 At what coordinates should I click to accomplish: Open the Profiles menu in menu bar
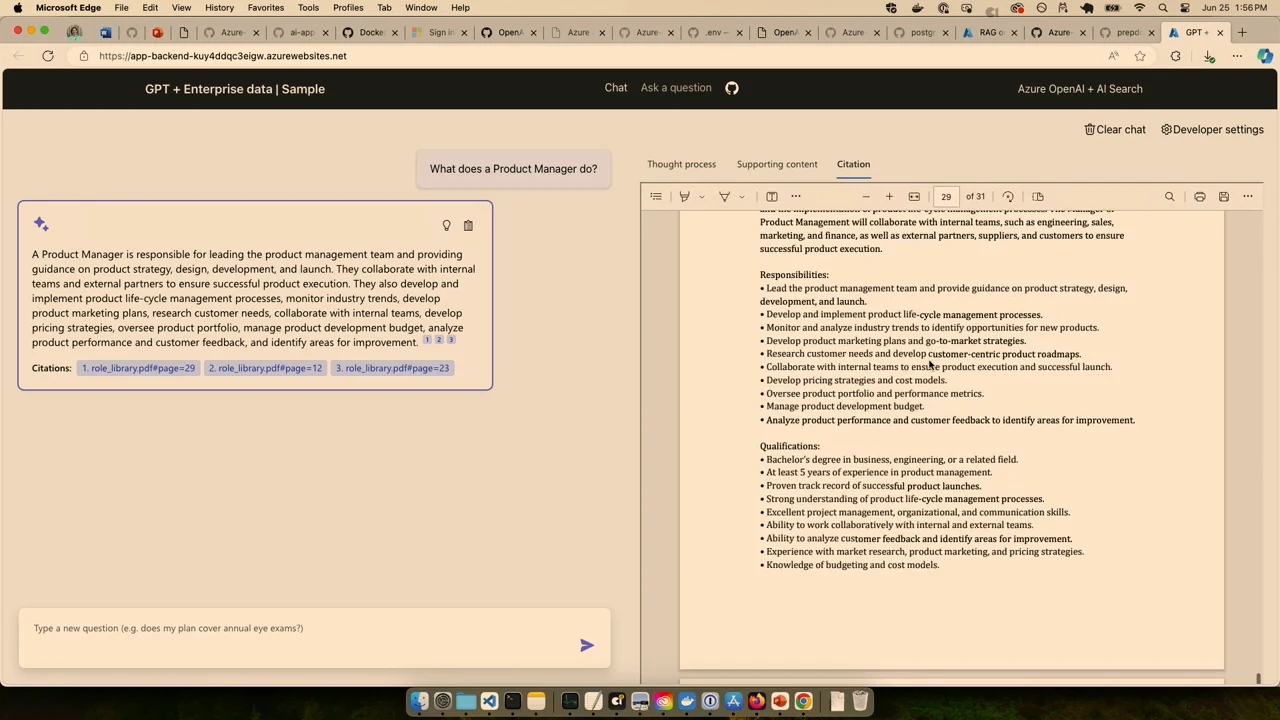pyautogui.click(x=348, y=8)
